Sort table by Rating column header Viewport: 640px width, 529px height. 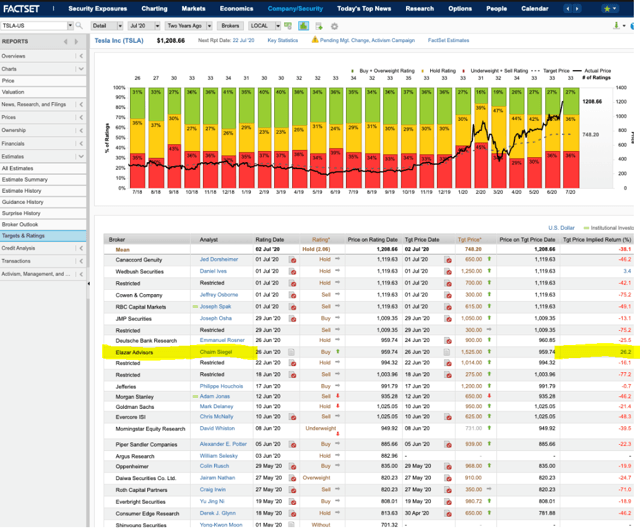coord(321,240)
